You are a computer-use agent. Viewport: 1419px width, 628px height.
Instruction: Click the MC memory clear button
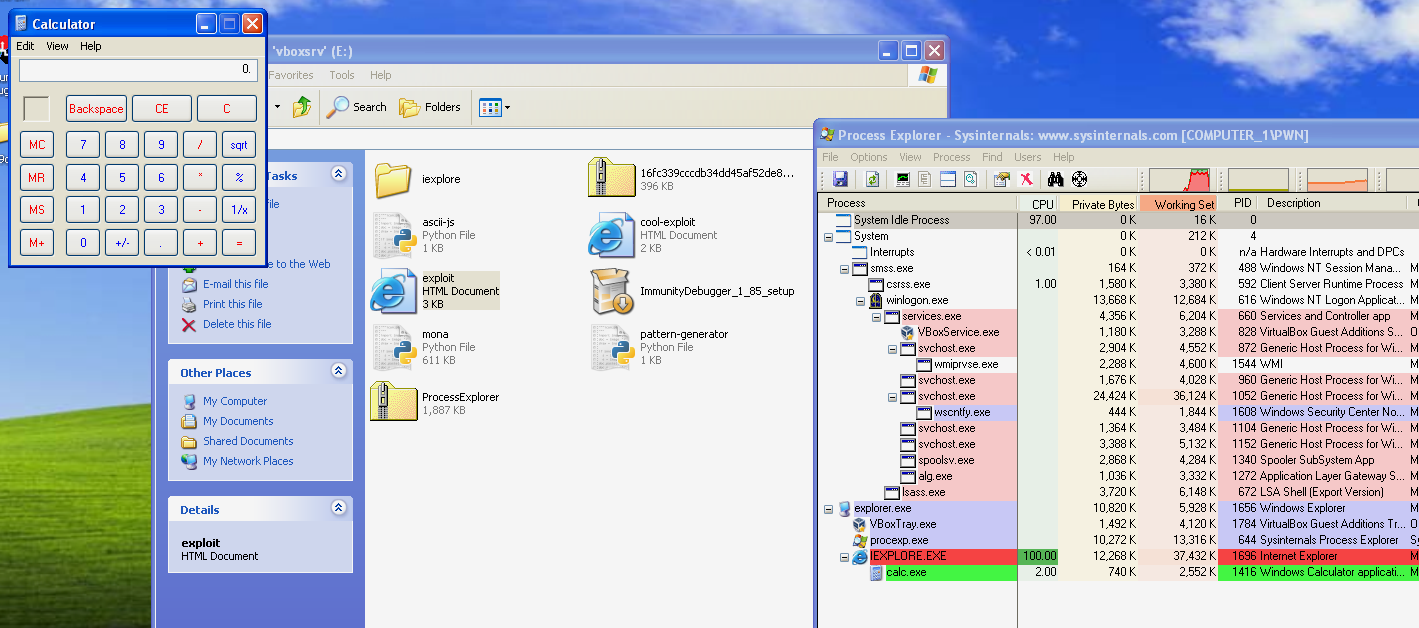pyautogui.click(x=37, y=144)
